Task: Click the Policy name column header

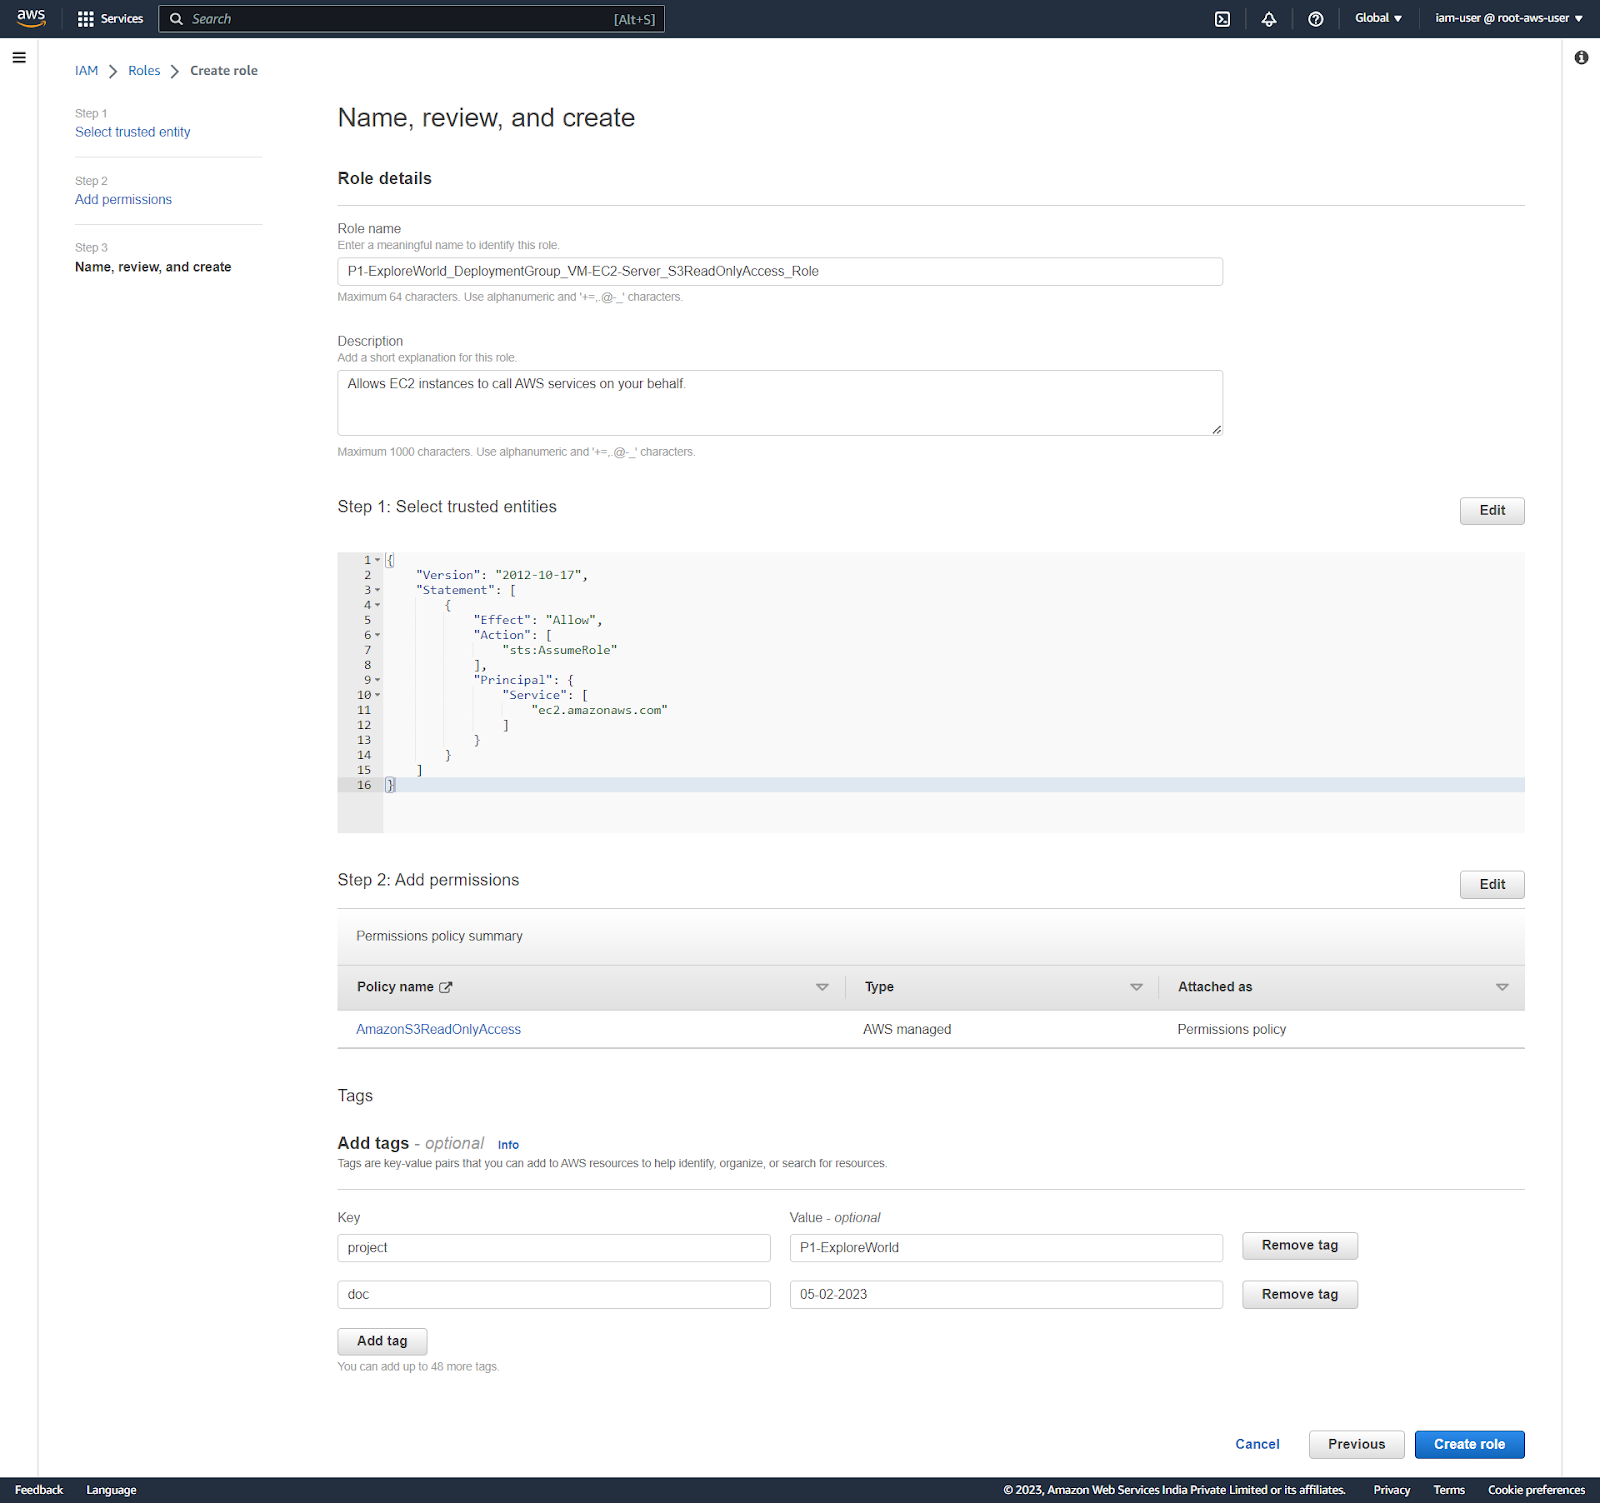Action: [395, 987]
